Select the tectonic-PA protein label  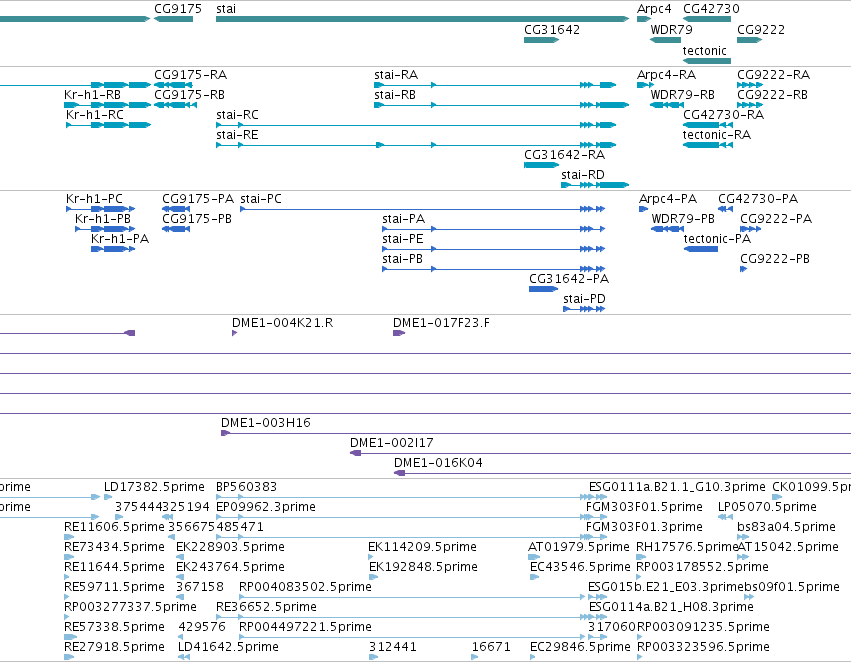[x=717, y=239]
